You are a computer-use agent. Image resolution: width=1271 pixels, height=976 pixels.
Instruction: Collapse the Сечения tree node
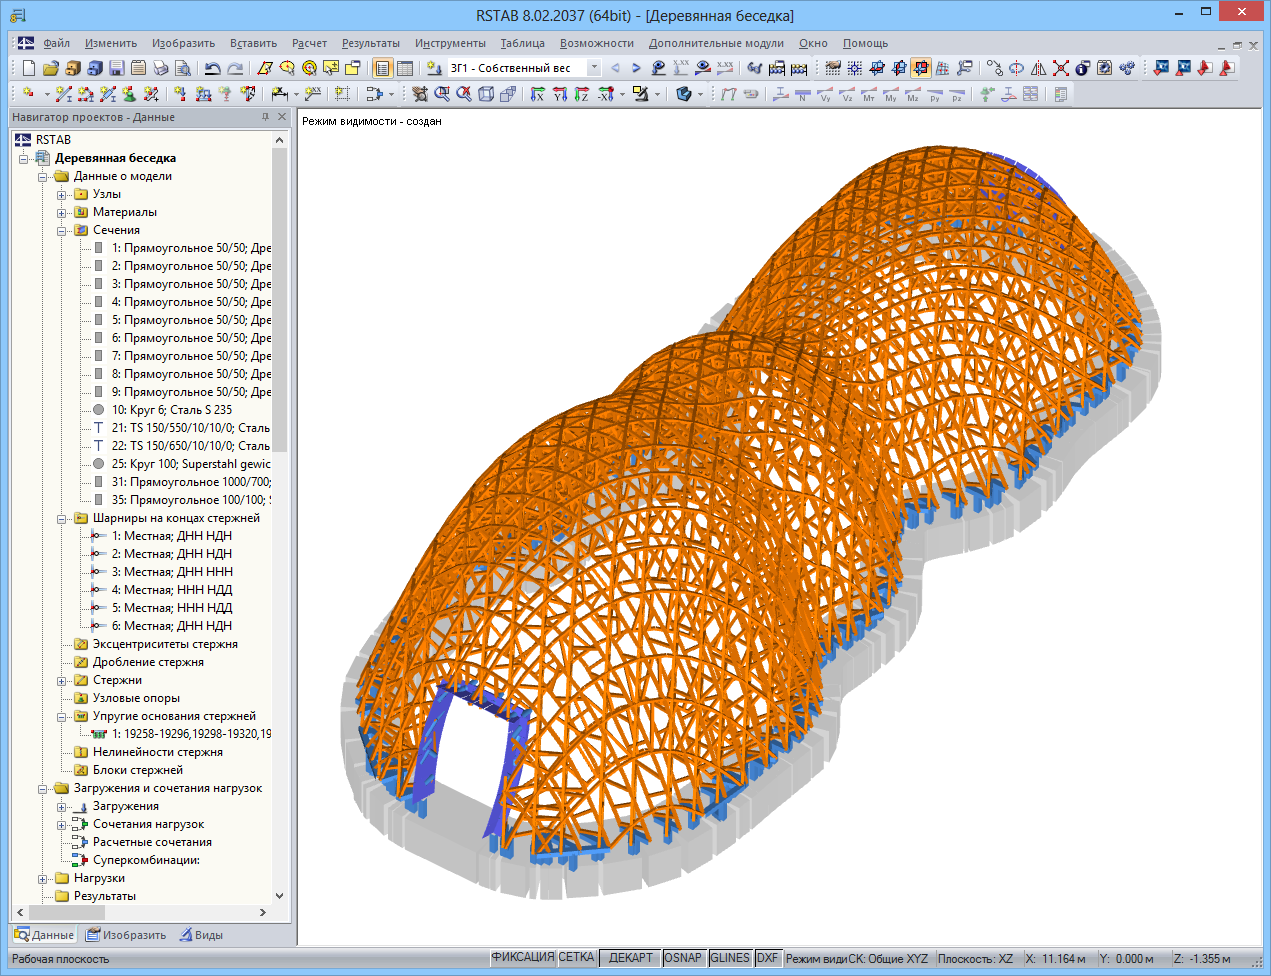tap(62, 231)
